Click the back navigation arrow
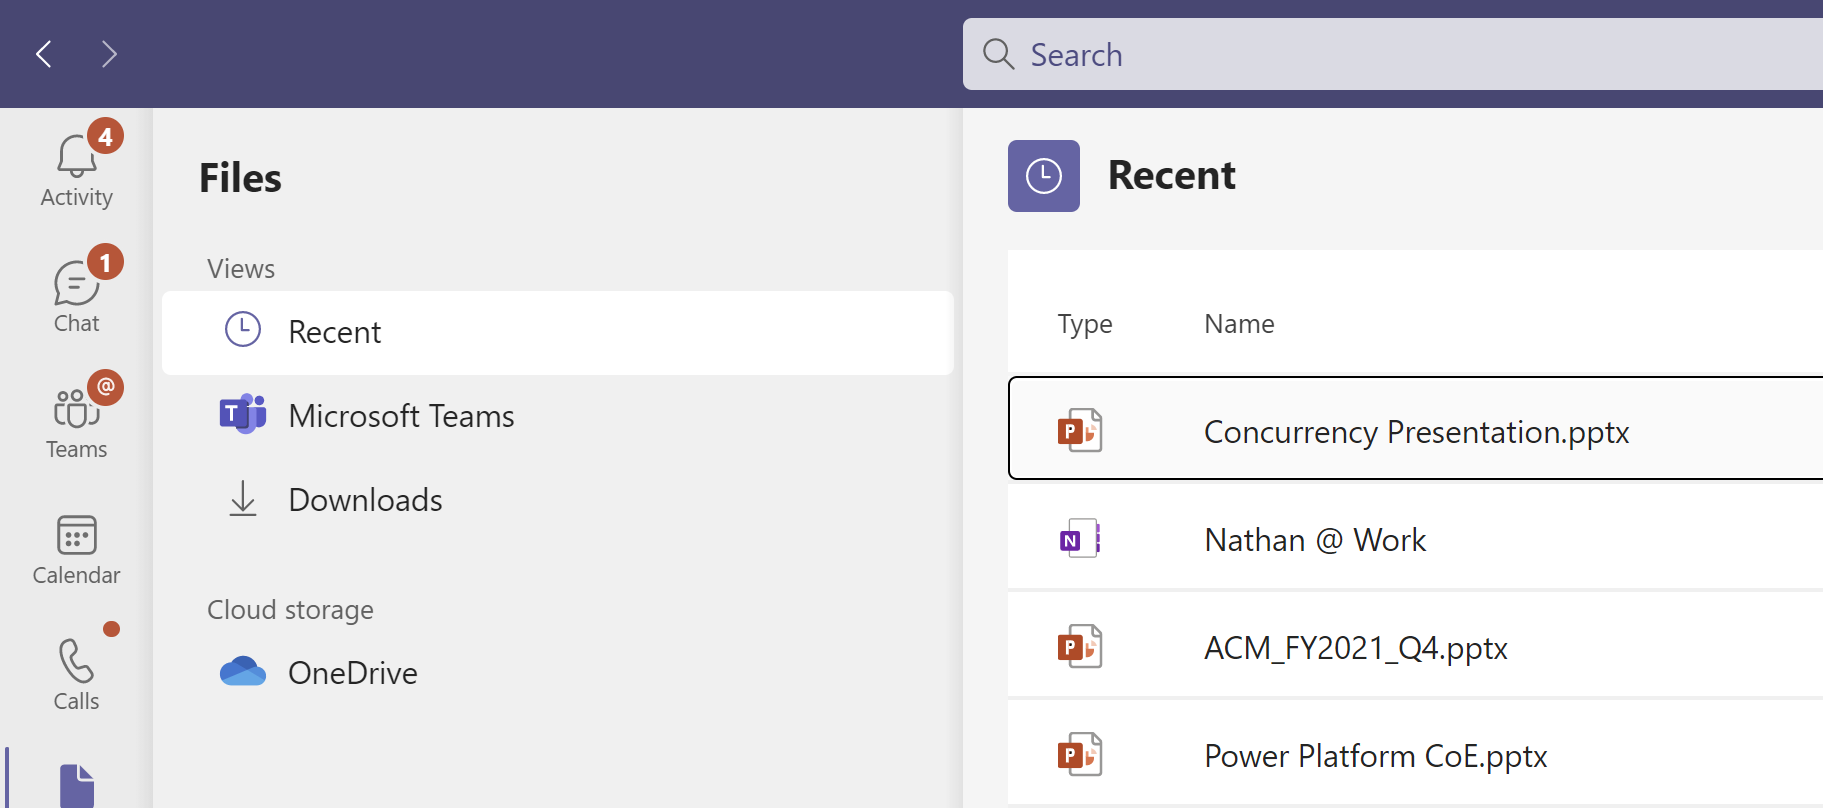The width and height of the screenshot is (1823, 808). [x=44, y=54]
